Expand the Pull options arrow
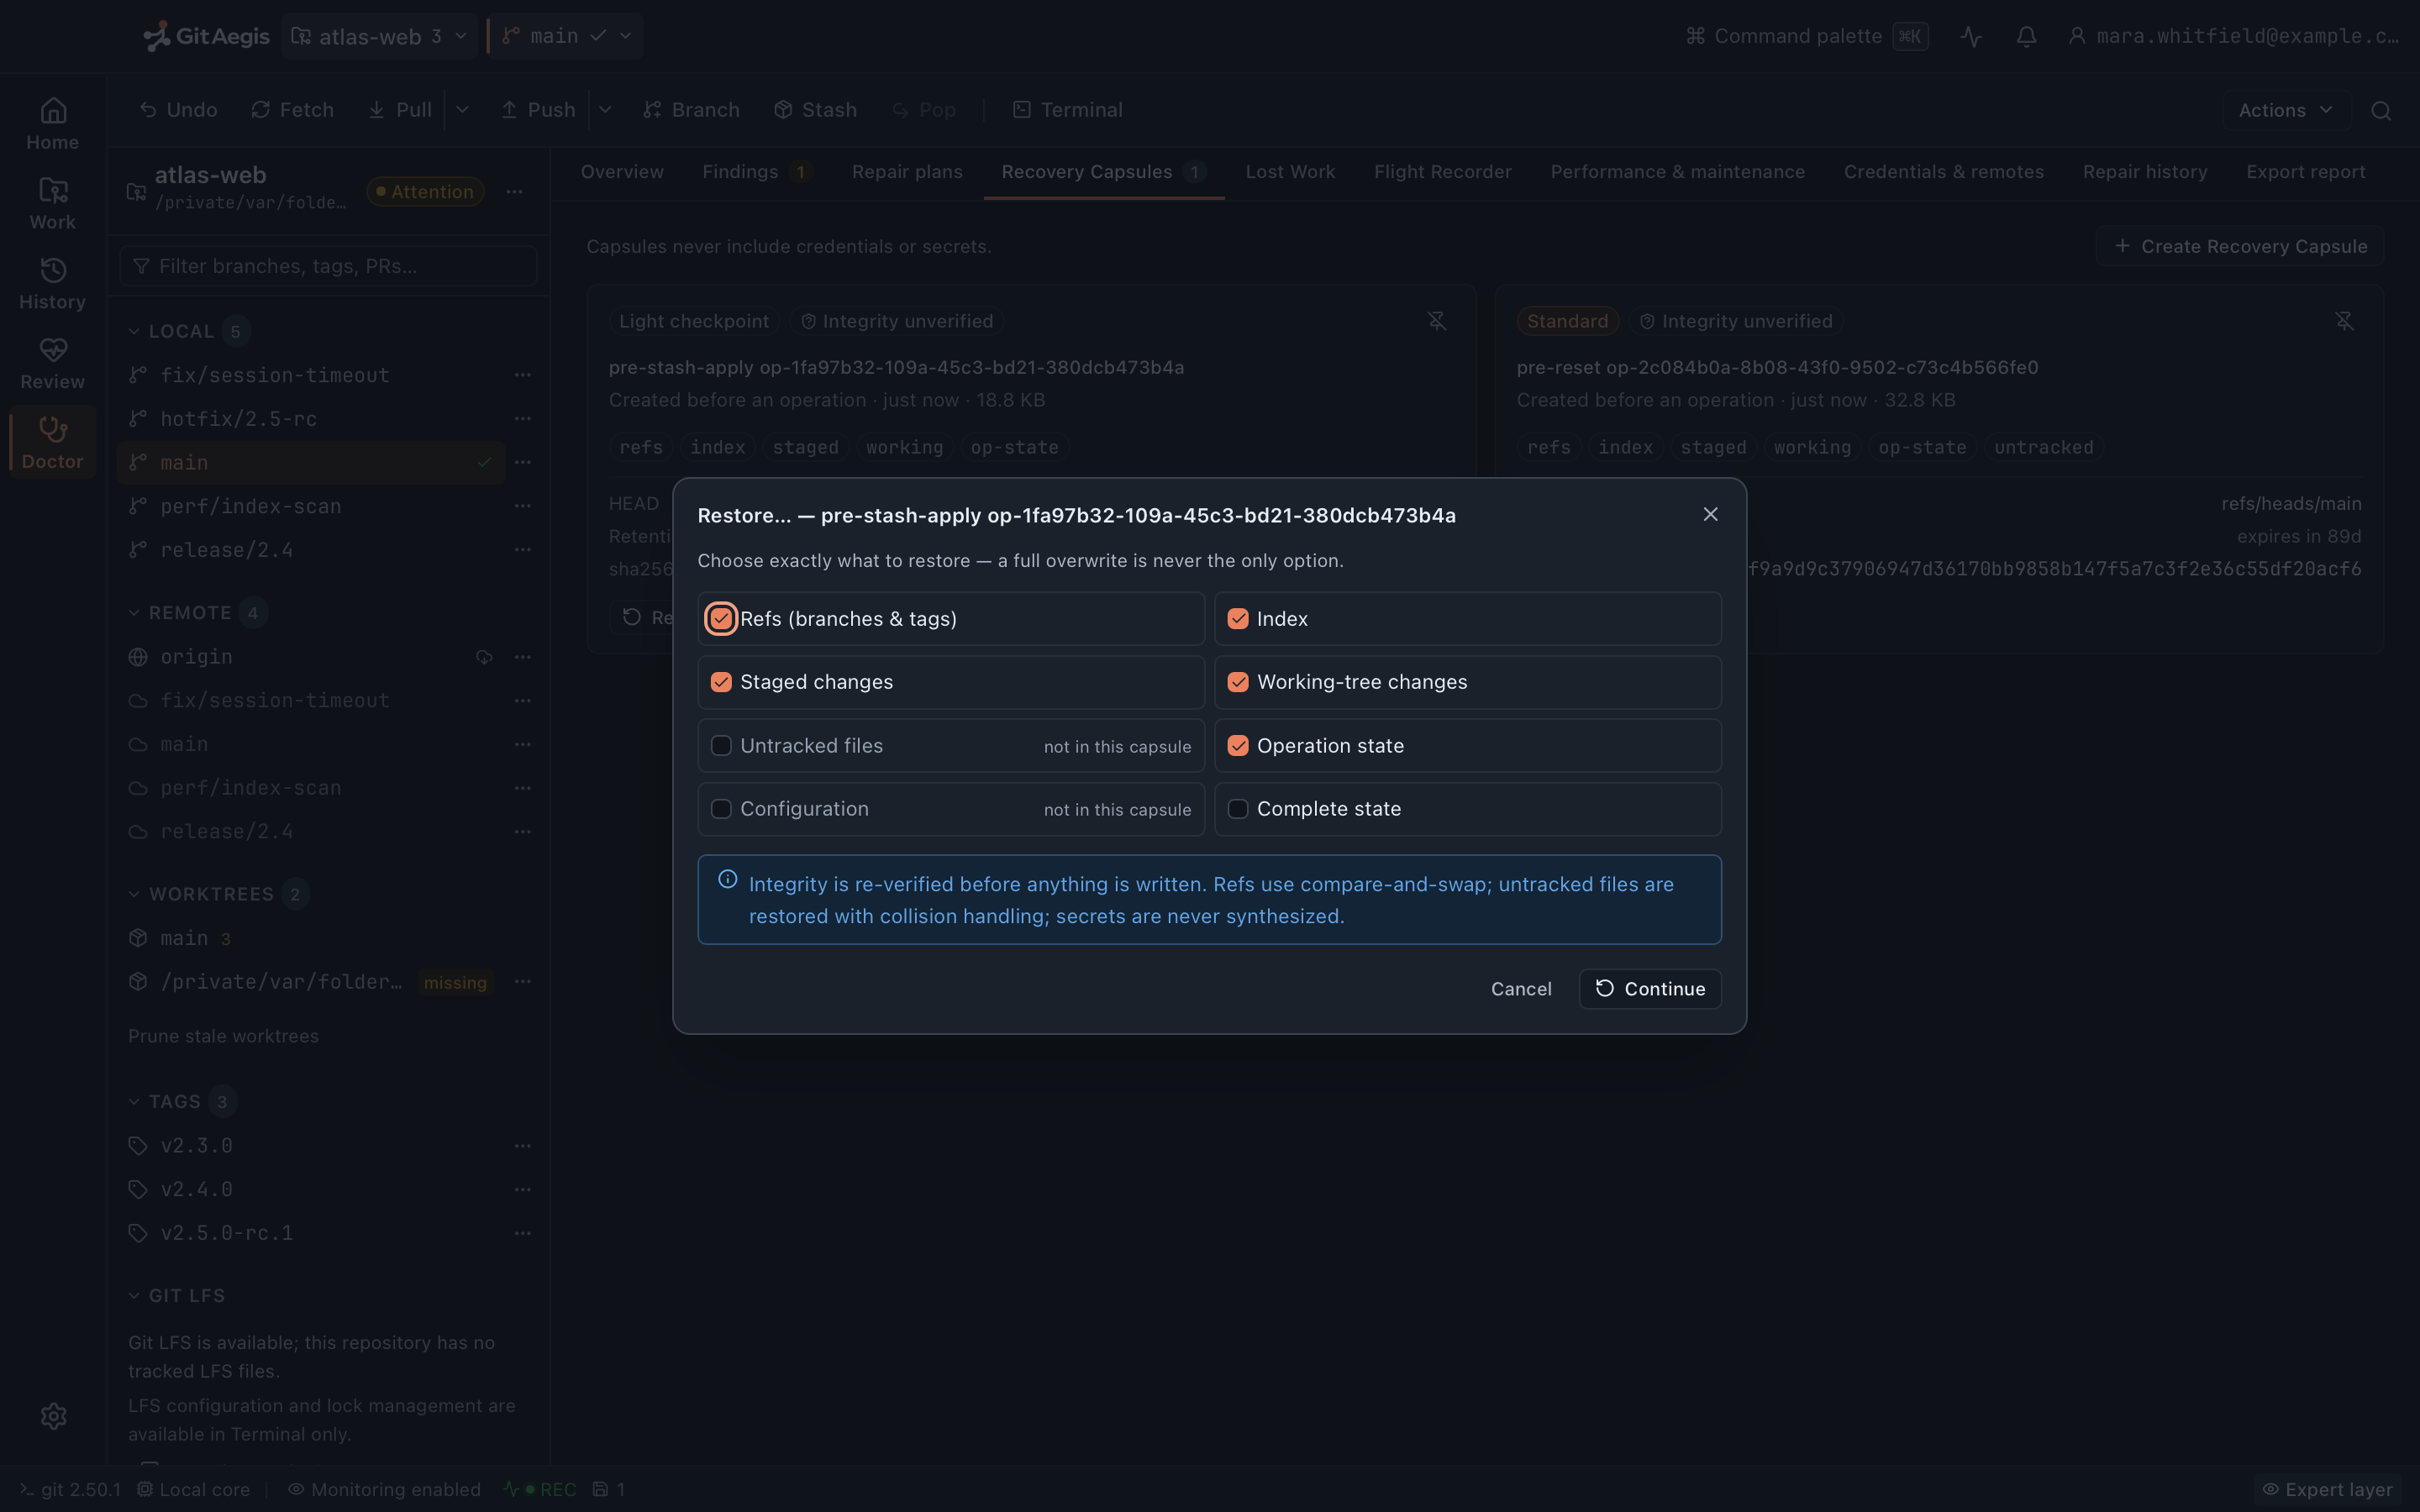Screen dimensions: 2420x1512 coord(462,110)
